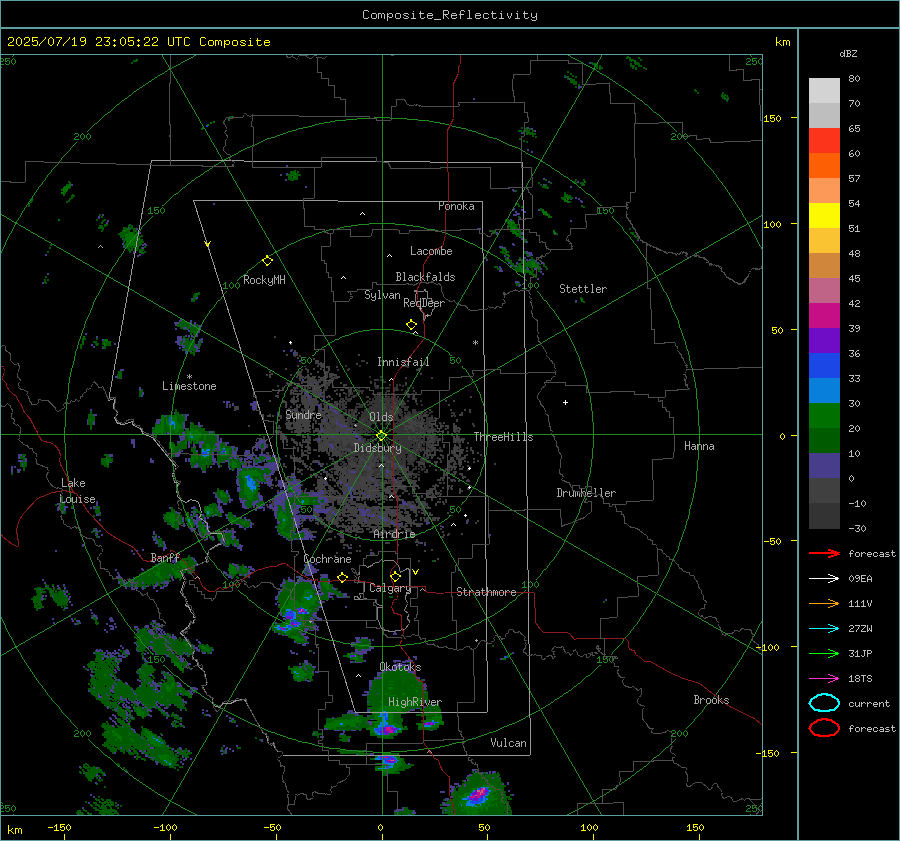Click the Stettler city label
Screen dimensions: 900x841
(583, 289)
